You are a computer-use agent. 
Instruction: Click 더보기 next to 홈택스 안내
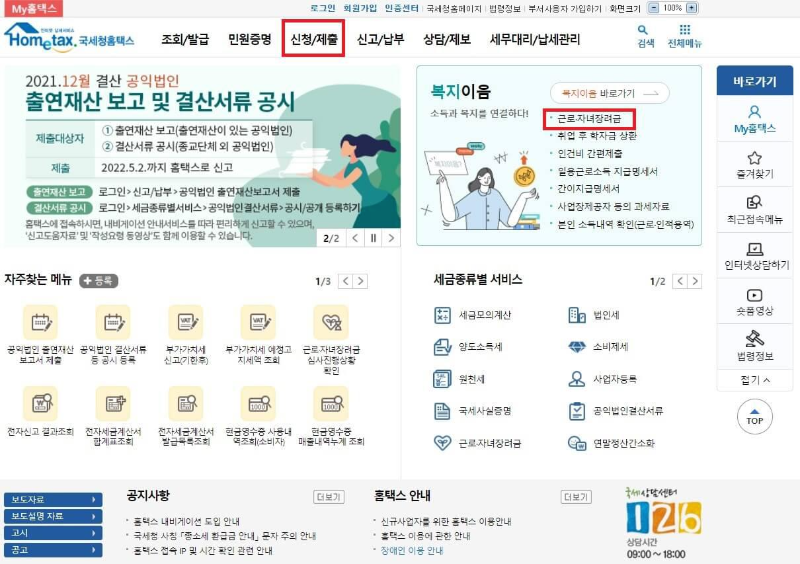[x=576, y=497]
